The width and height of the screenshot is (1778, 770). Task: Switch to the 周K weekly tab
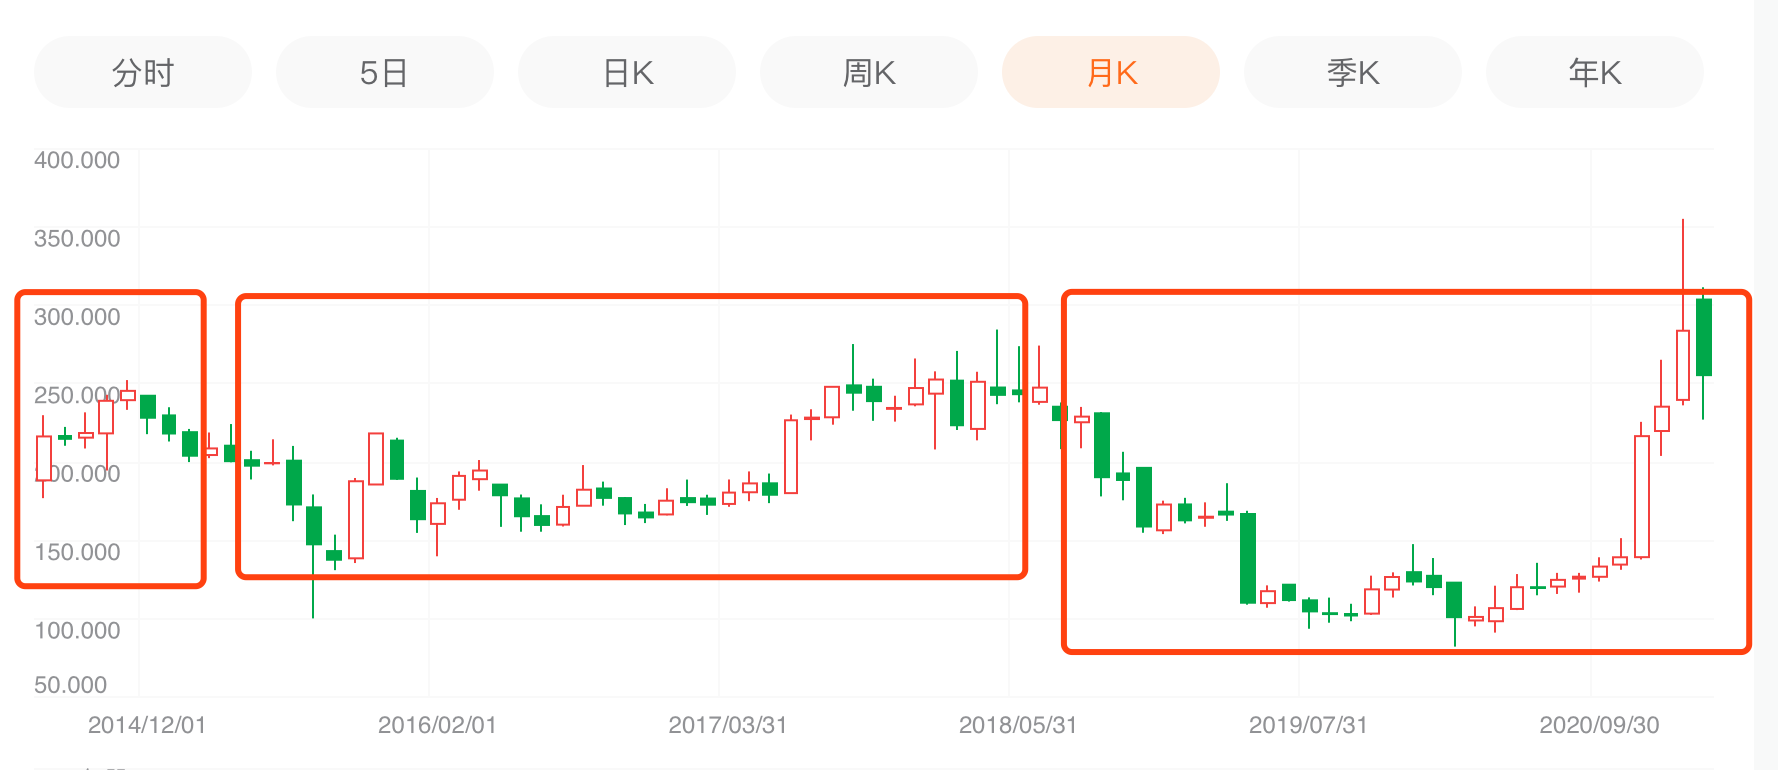pos(869,72)
